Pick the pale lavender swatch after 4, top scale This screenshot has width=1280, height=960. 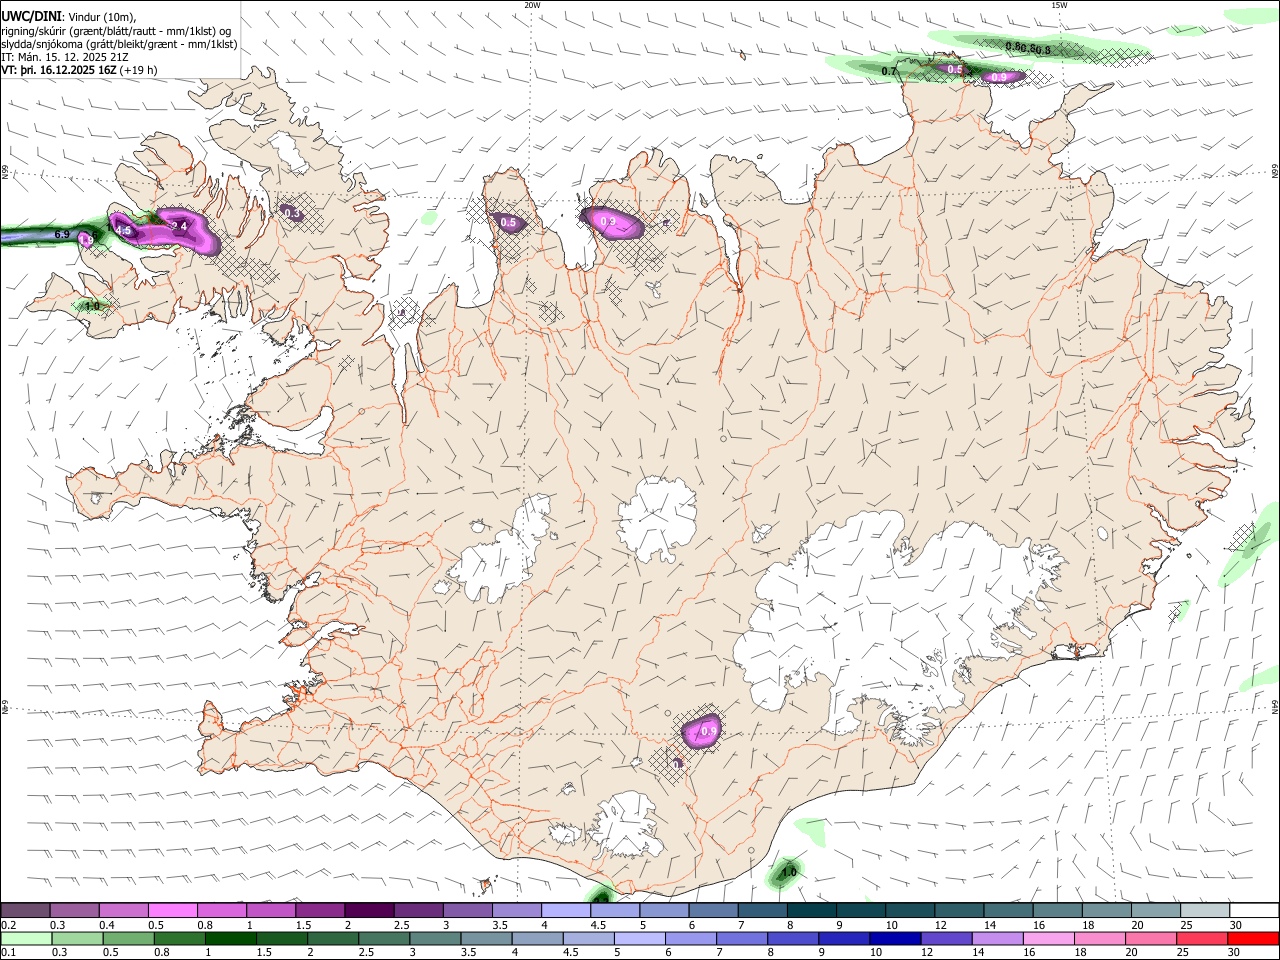tap(565, 911)
